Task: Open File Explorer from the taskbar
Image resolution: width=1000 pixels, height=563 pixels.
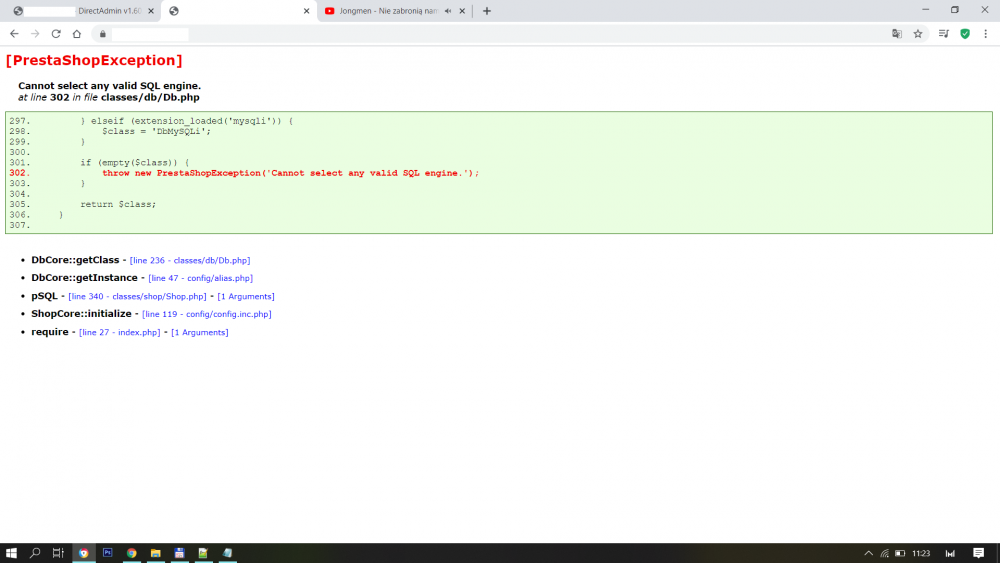Action: pyautogui.click(x=156, y=553)
